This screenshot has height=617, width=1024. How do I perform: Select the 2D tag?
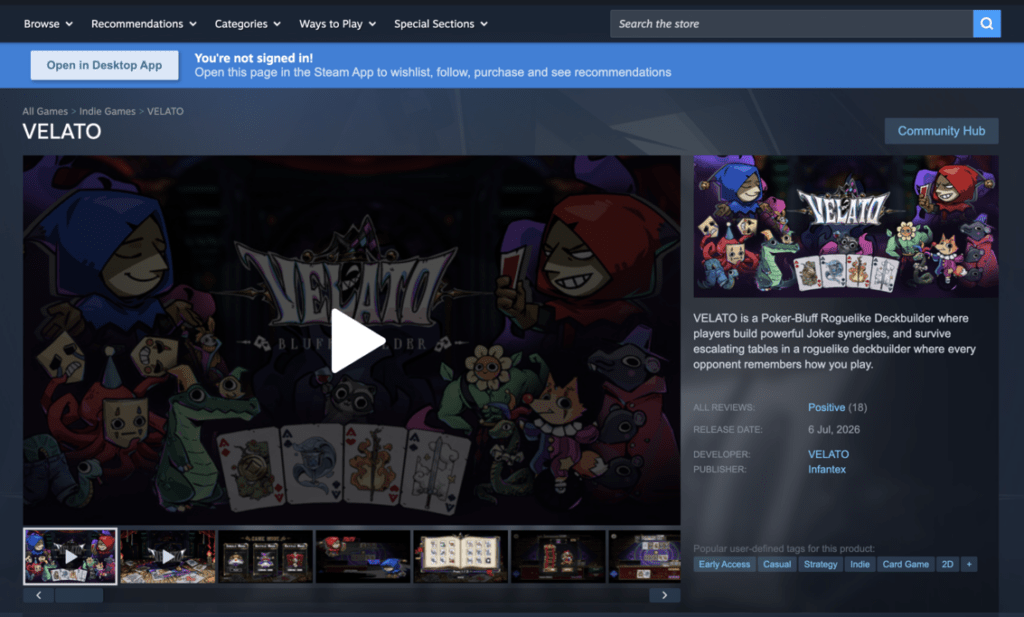tap(947, 564)
